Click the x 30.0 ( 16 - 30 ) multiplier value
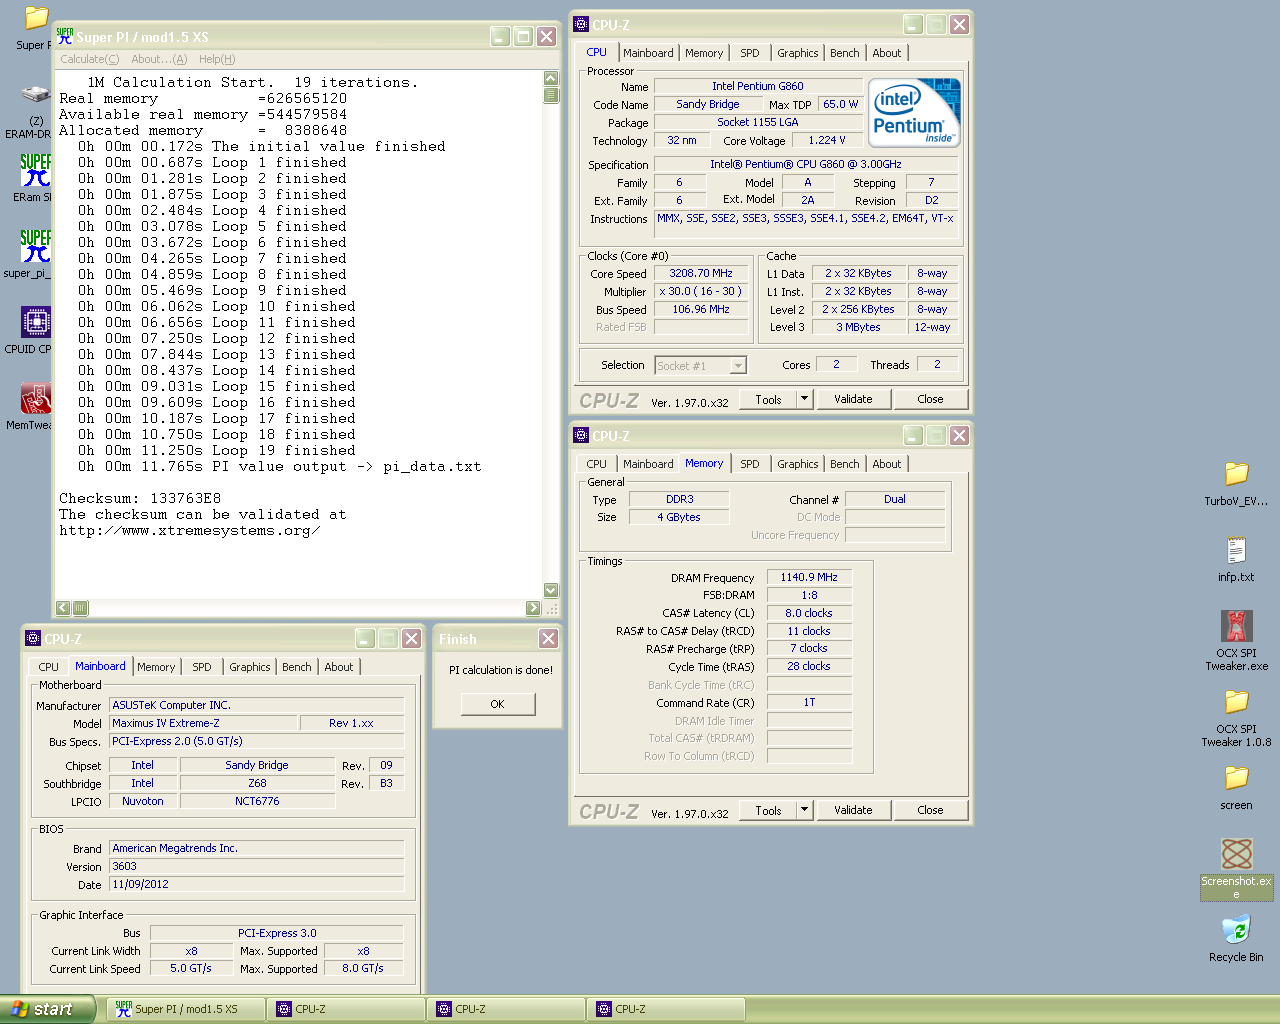1280x1024 pixels. 701,291
